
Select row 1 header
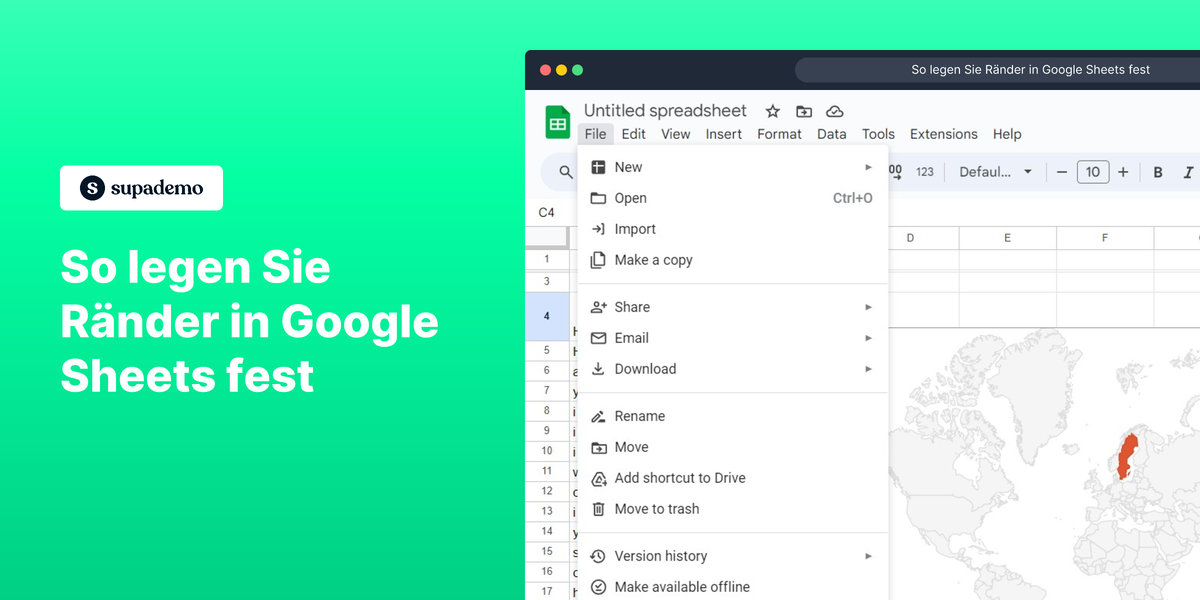[547, 259]
